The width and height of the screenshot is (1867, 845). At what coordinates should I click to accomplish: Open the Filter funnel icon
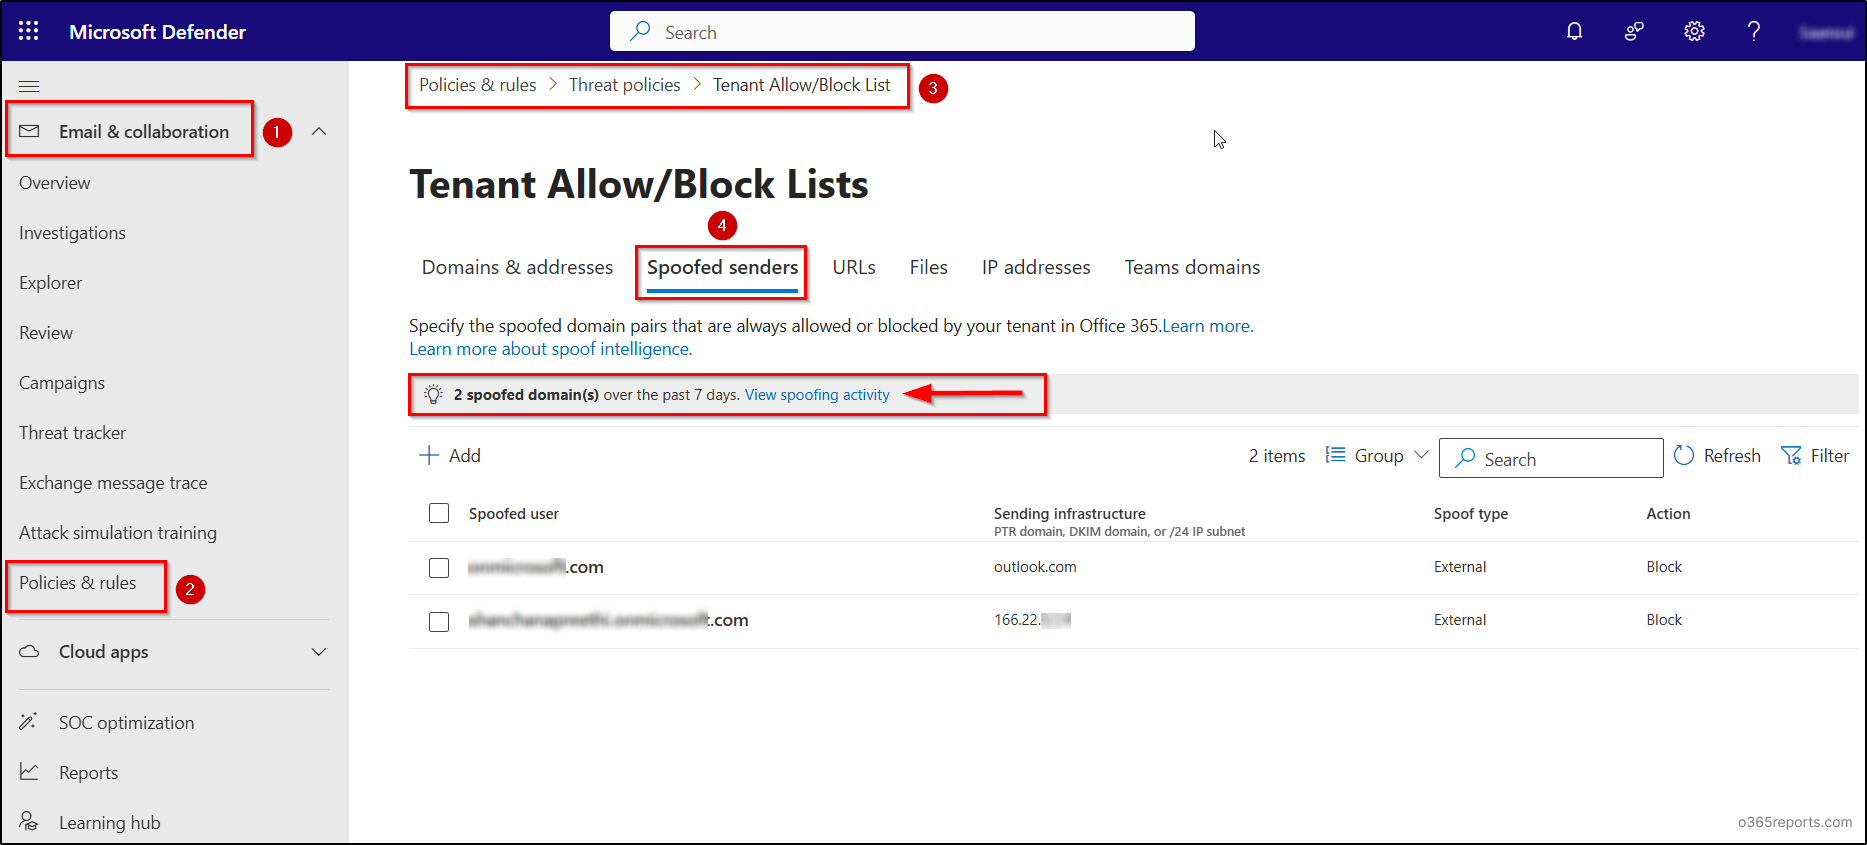(1791, 456)
